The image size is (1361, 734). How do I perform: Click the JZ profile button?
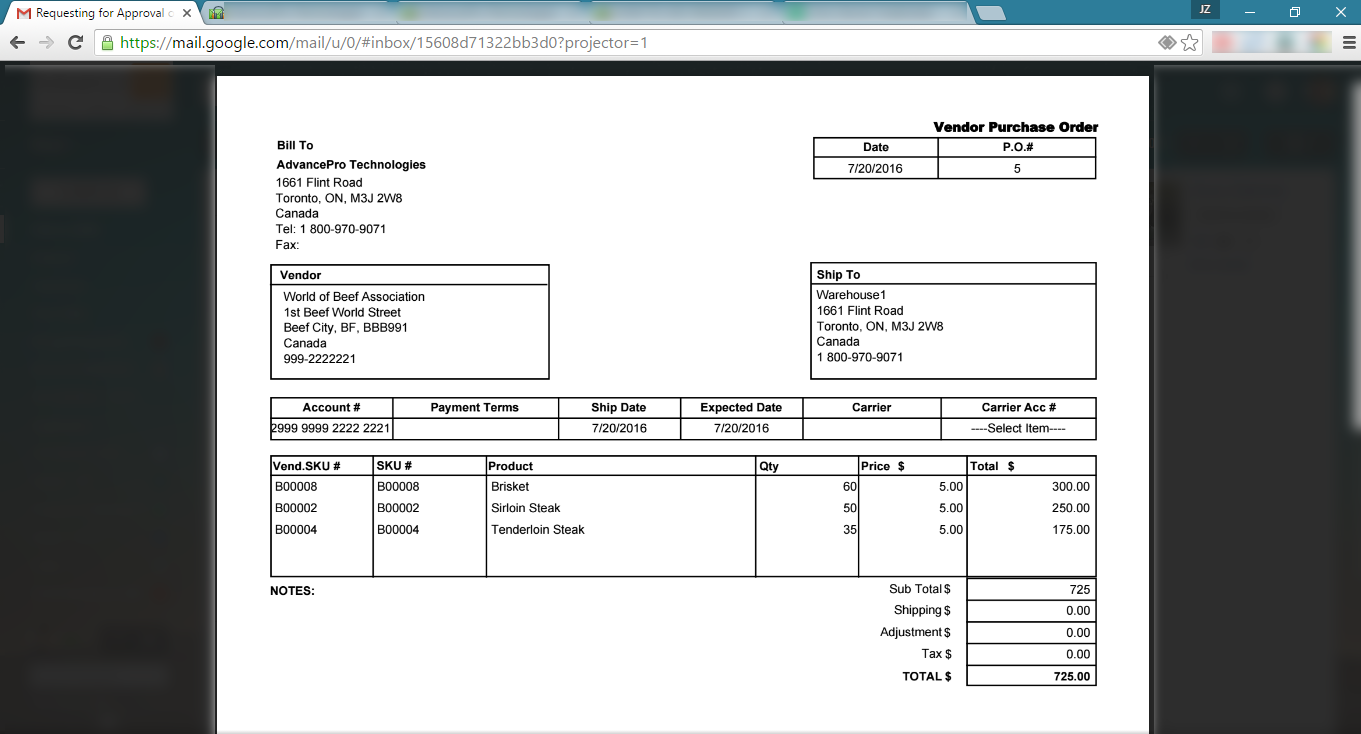pyautogui.click(x=1205, y=10)
